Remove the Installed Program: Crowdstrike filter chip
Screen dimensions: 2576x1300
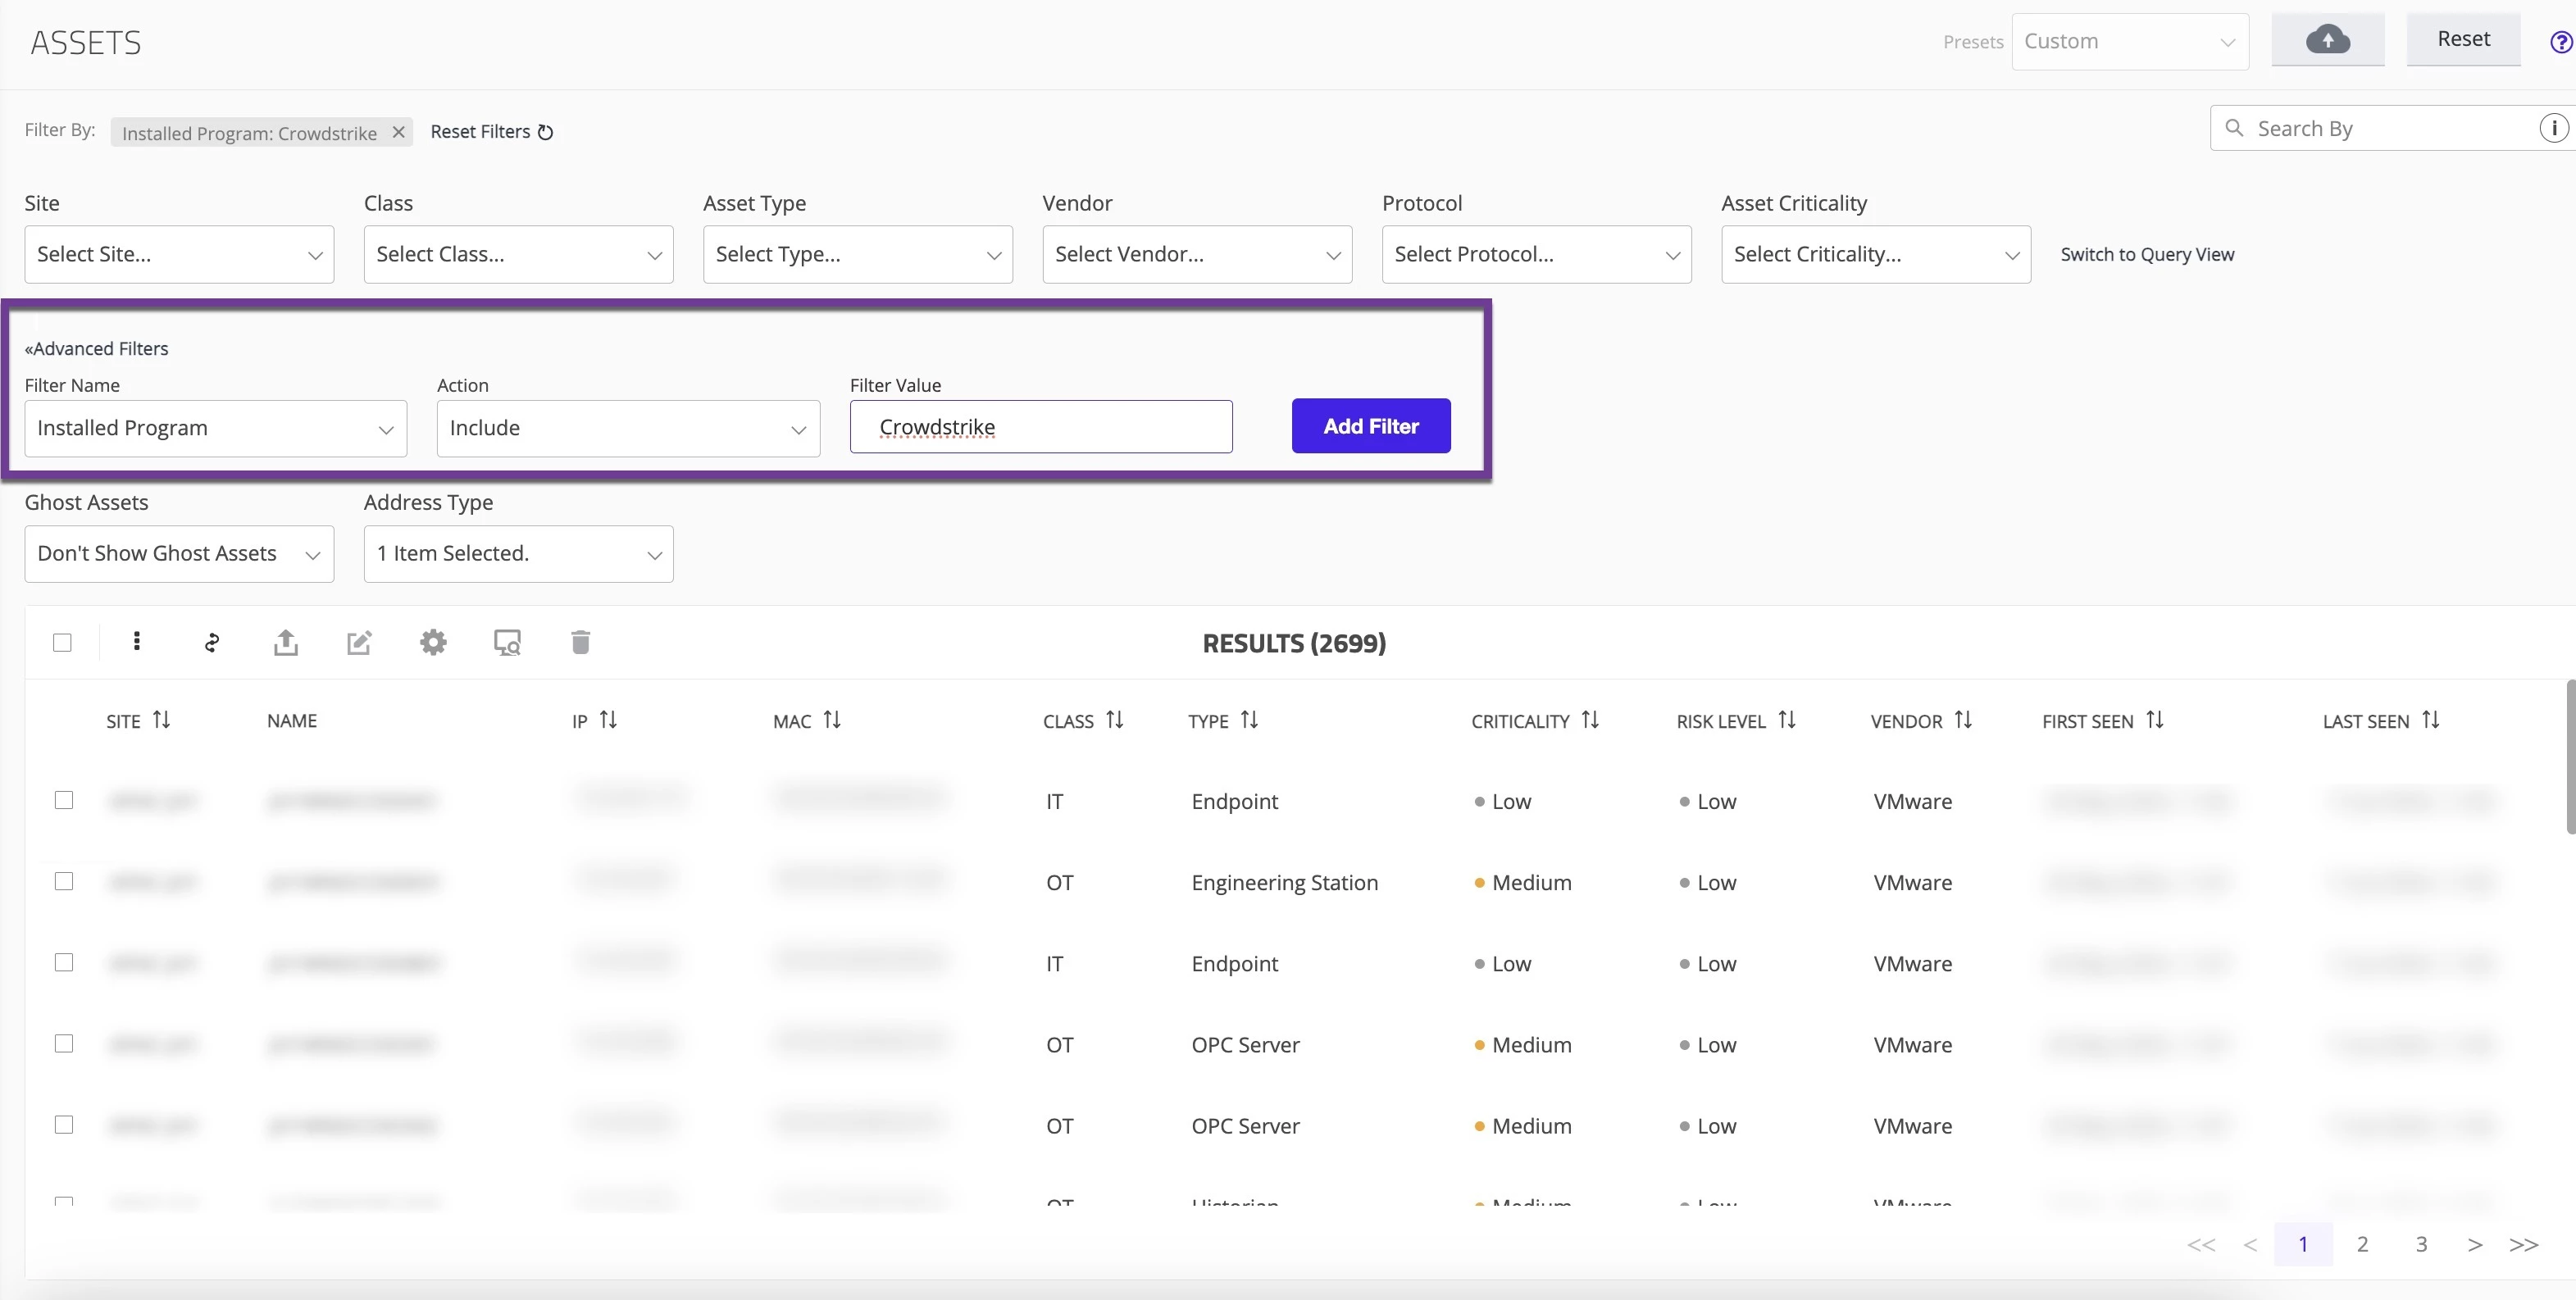click(398, 132)
